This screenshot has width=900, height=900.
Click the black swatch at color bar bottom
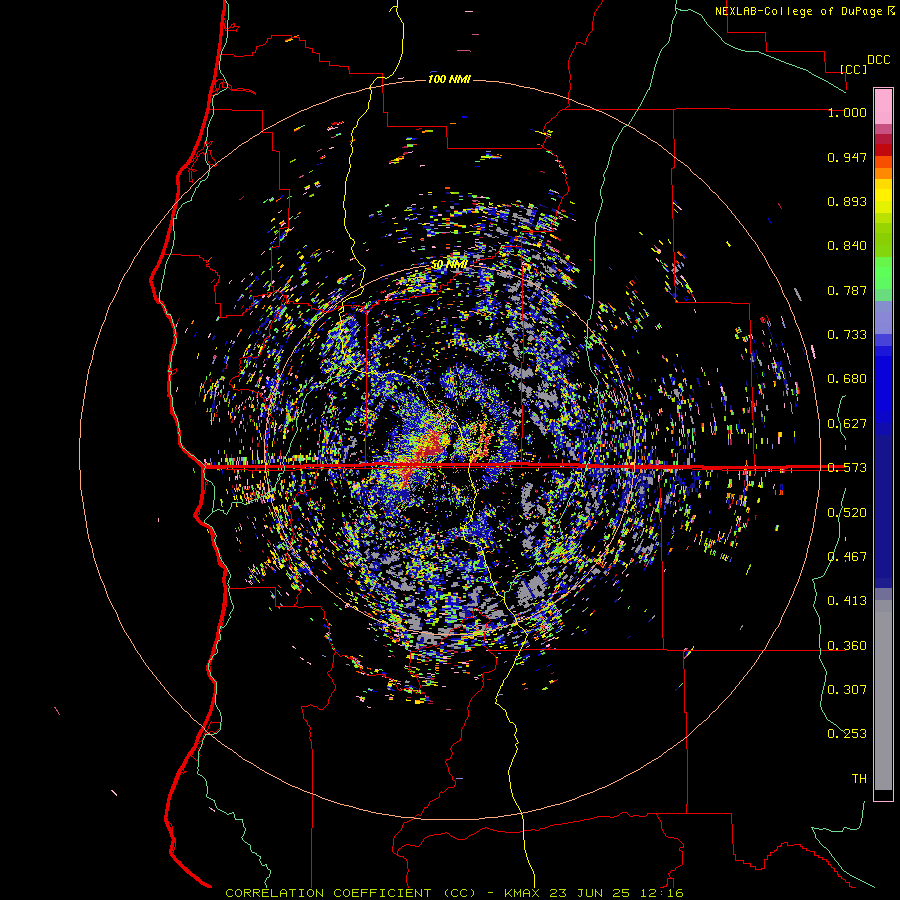coord(883,794)
